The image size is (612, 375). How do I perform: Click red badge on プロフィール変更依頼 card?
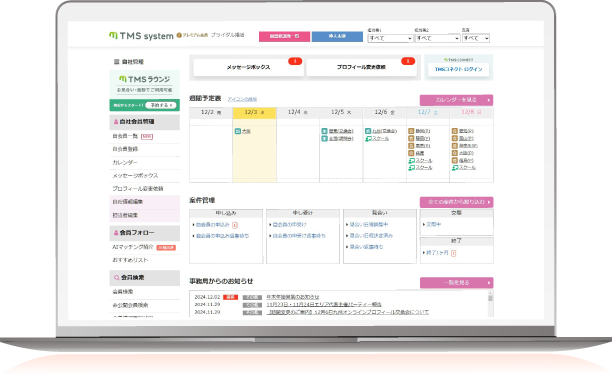pos(408,61)
